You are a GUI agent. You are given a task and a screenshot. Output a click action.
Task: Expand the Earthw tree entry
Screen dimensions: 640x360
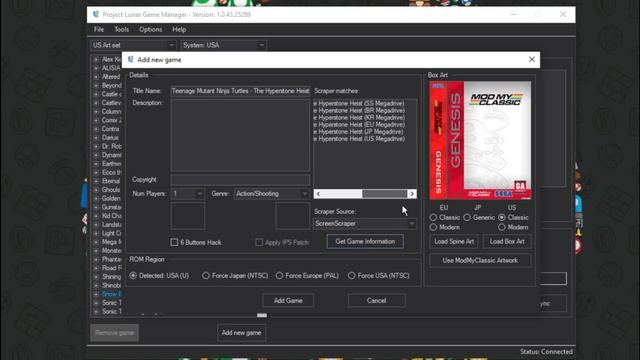pyautogui.click(x=96, y=164)
